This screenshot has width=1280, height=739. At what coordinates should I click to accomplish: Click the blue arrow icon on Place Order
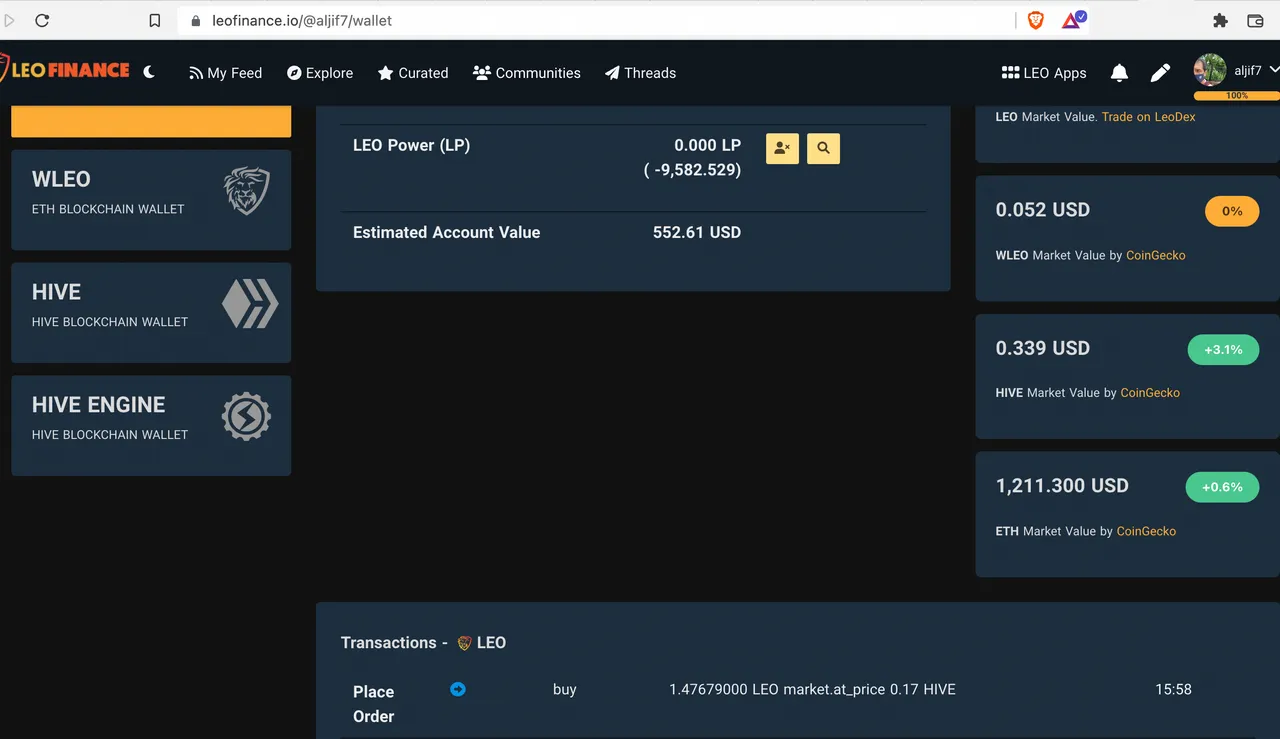(x=458, y=689)
